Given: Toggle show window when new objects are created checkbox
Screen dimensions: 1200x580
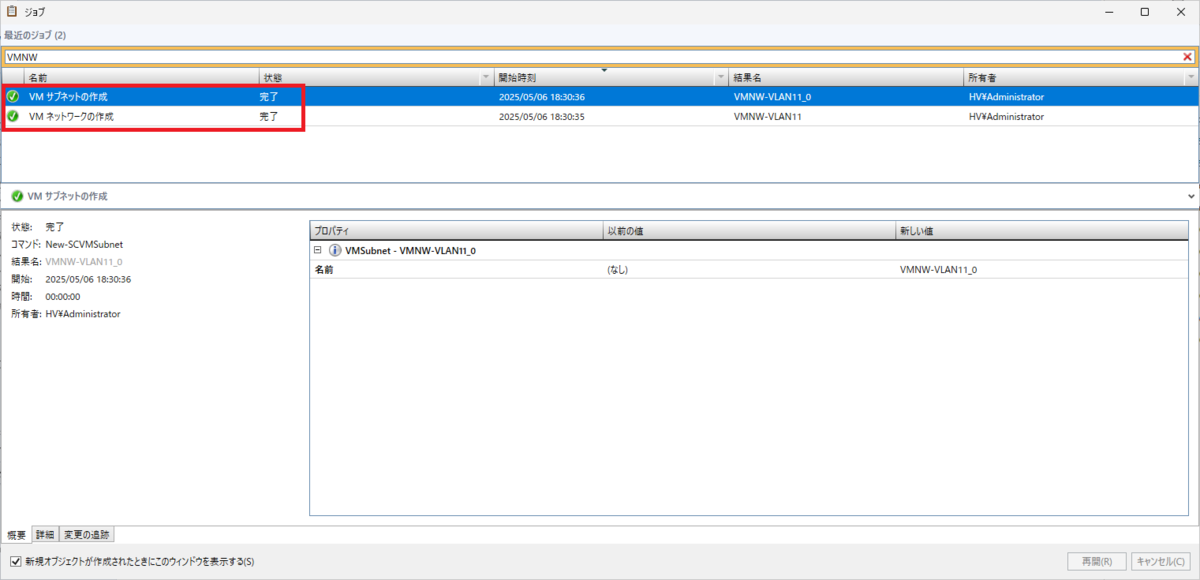Looking at the screenshot, I should 15,561.
